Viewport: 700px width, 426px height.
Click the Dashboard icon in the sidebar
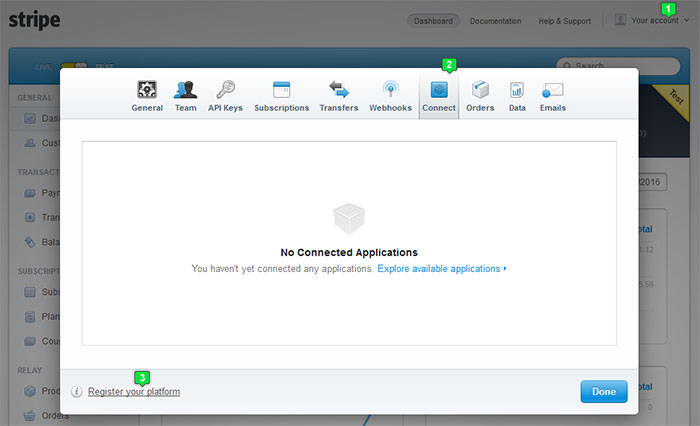point(30,118)
